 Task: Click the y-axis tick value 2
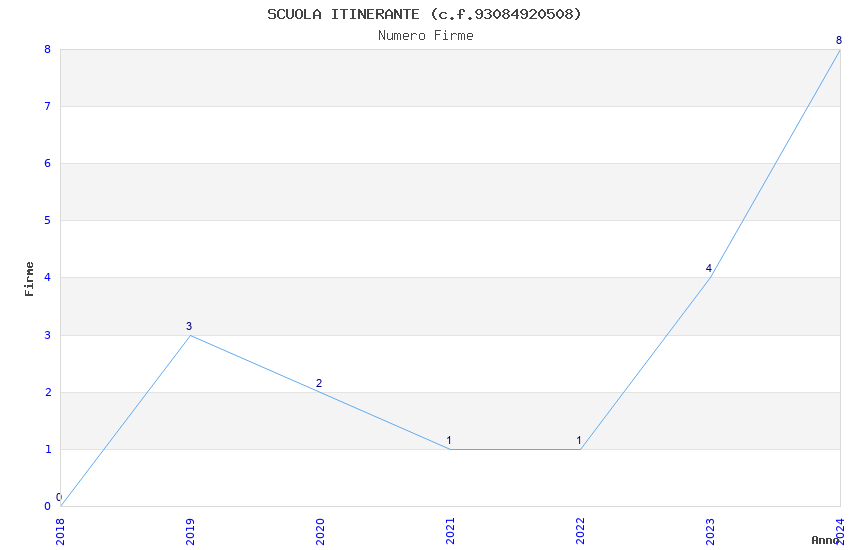[x=48, y=392]
